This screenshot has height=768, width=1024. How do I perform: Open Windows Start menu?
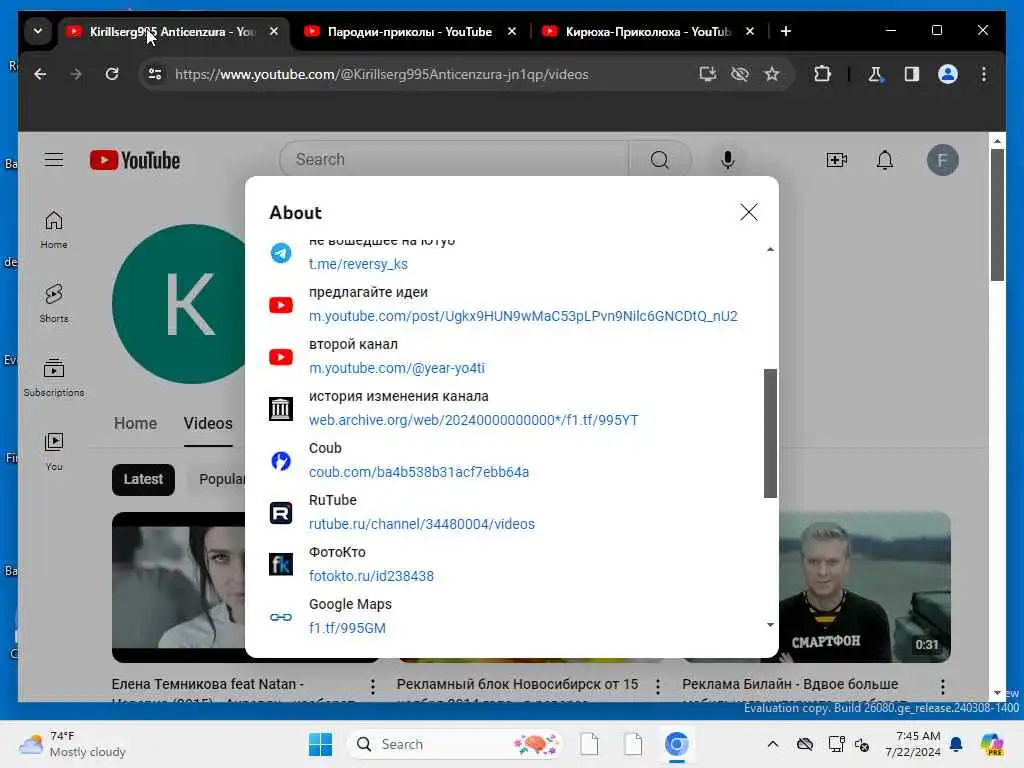[320, 744]
